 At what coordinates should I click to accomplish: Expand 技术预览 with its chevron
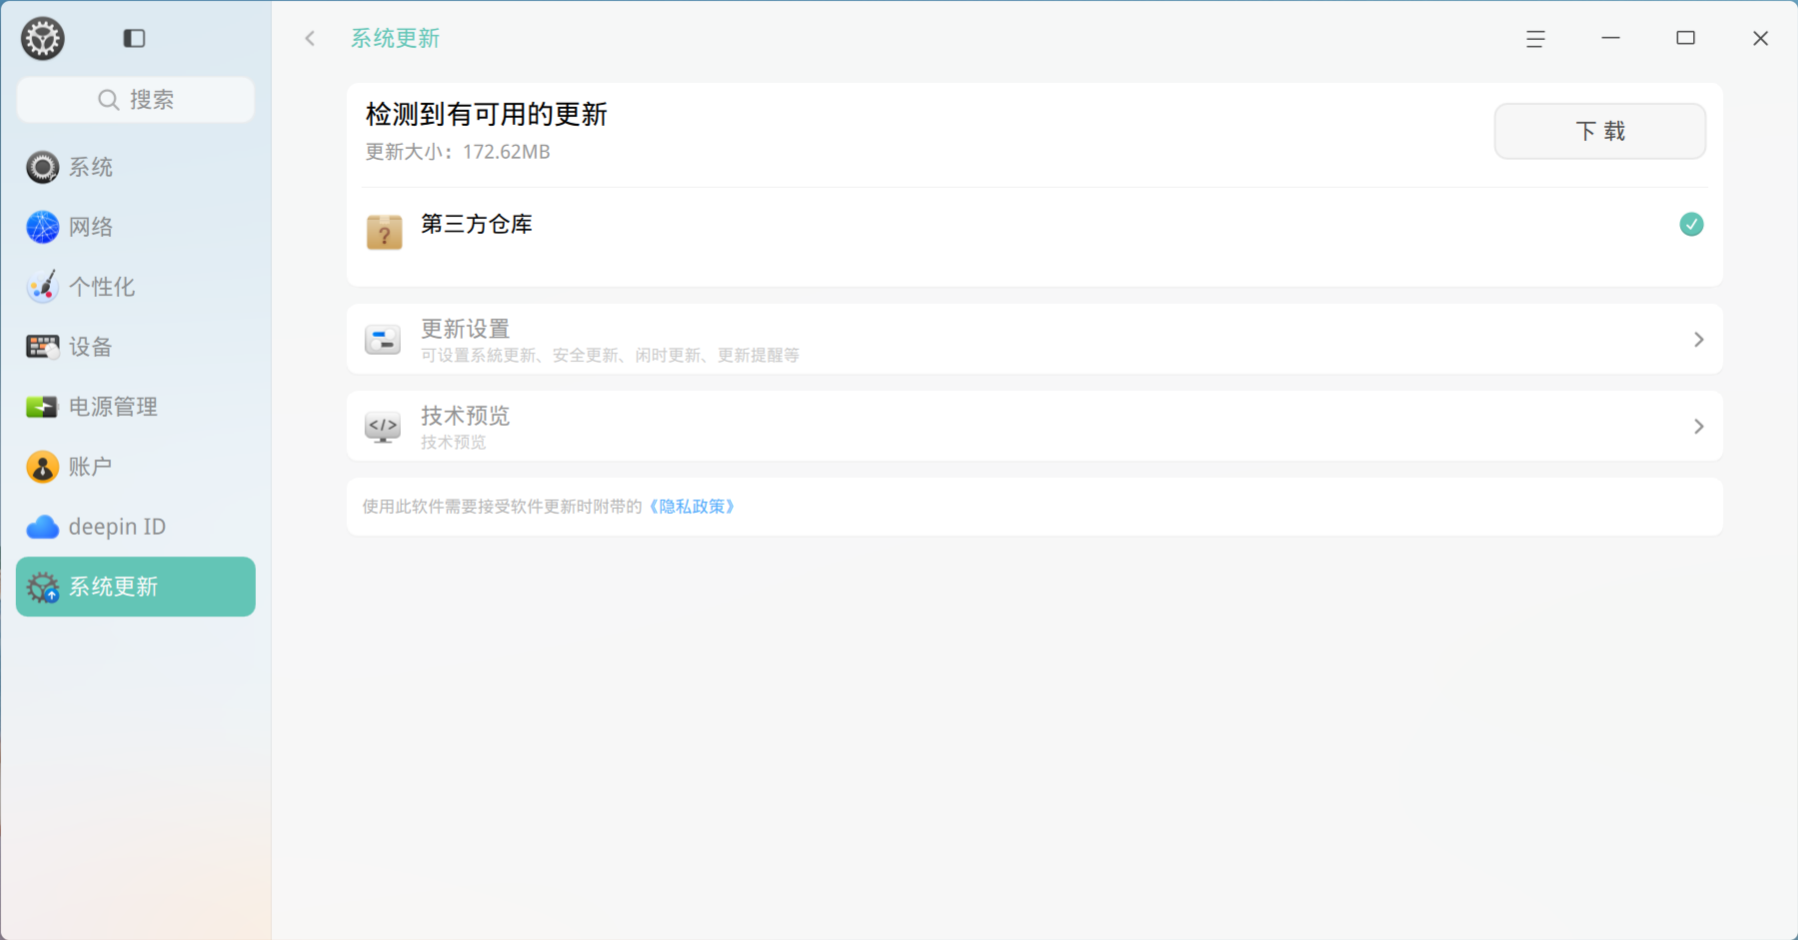tap(1698, 427)
